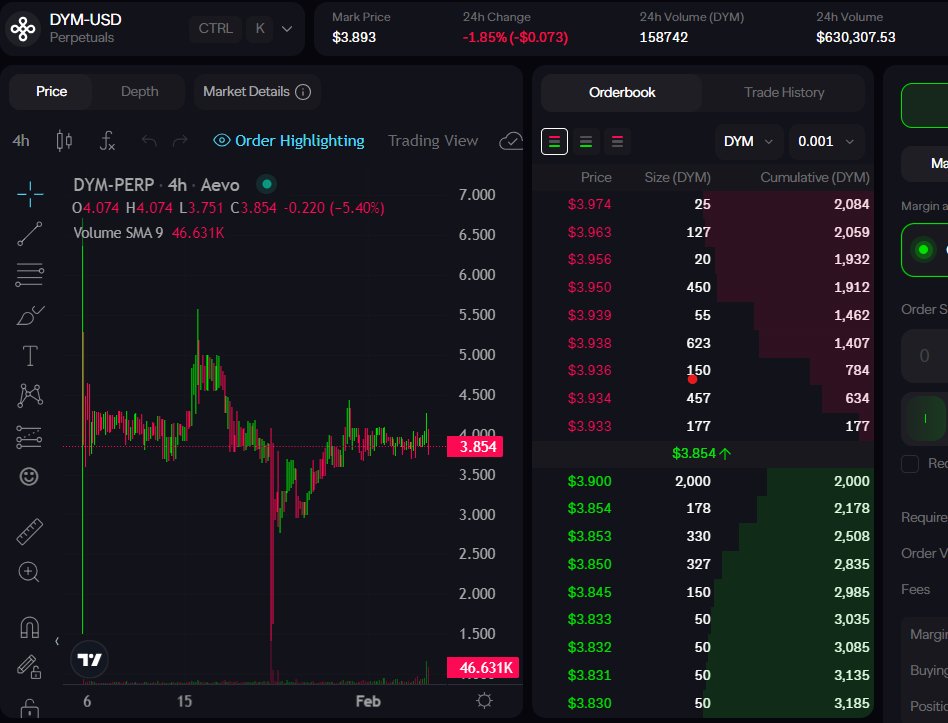This screenshot has height=723, width=948.
Task: Open the 0.001 price grouping dropdown
Action: pos(826,141)
